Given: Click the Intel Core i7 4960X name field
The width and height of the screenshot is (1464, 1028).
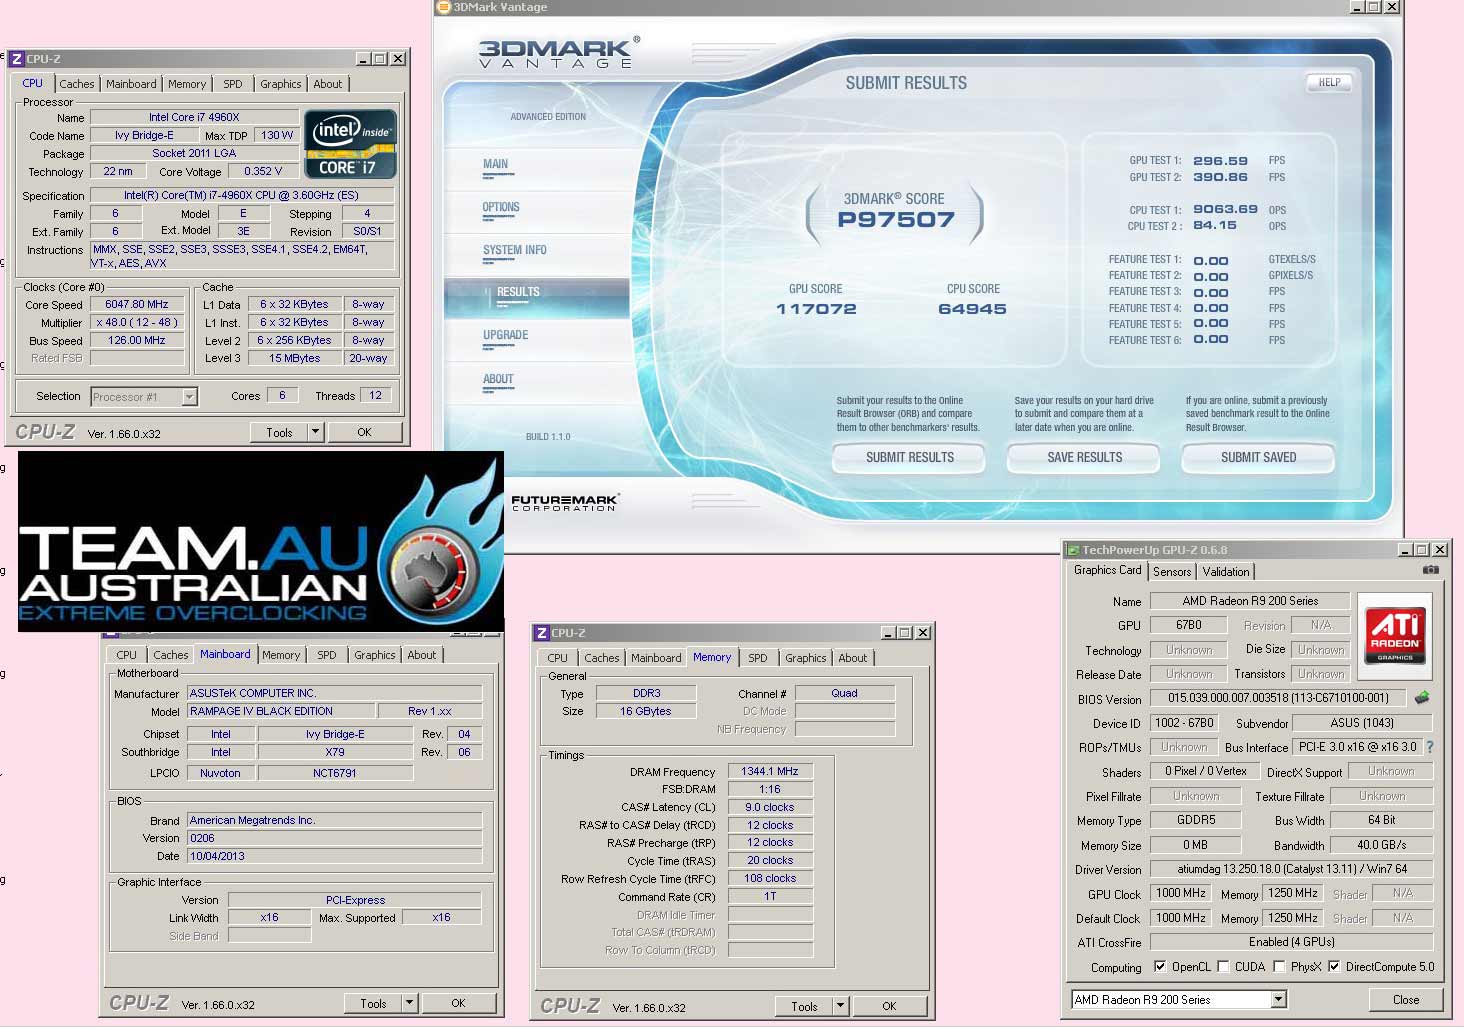Looking at the screenshot, I should point(194,117).
